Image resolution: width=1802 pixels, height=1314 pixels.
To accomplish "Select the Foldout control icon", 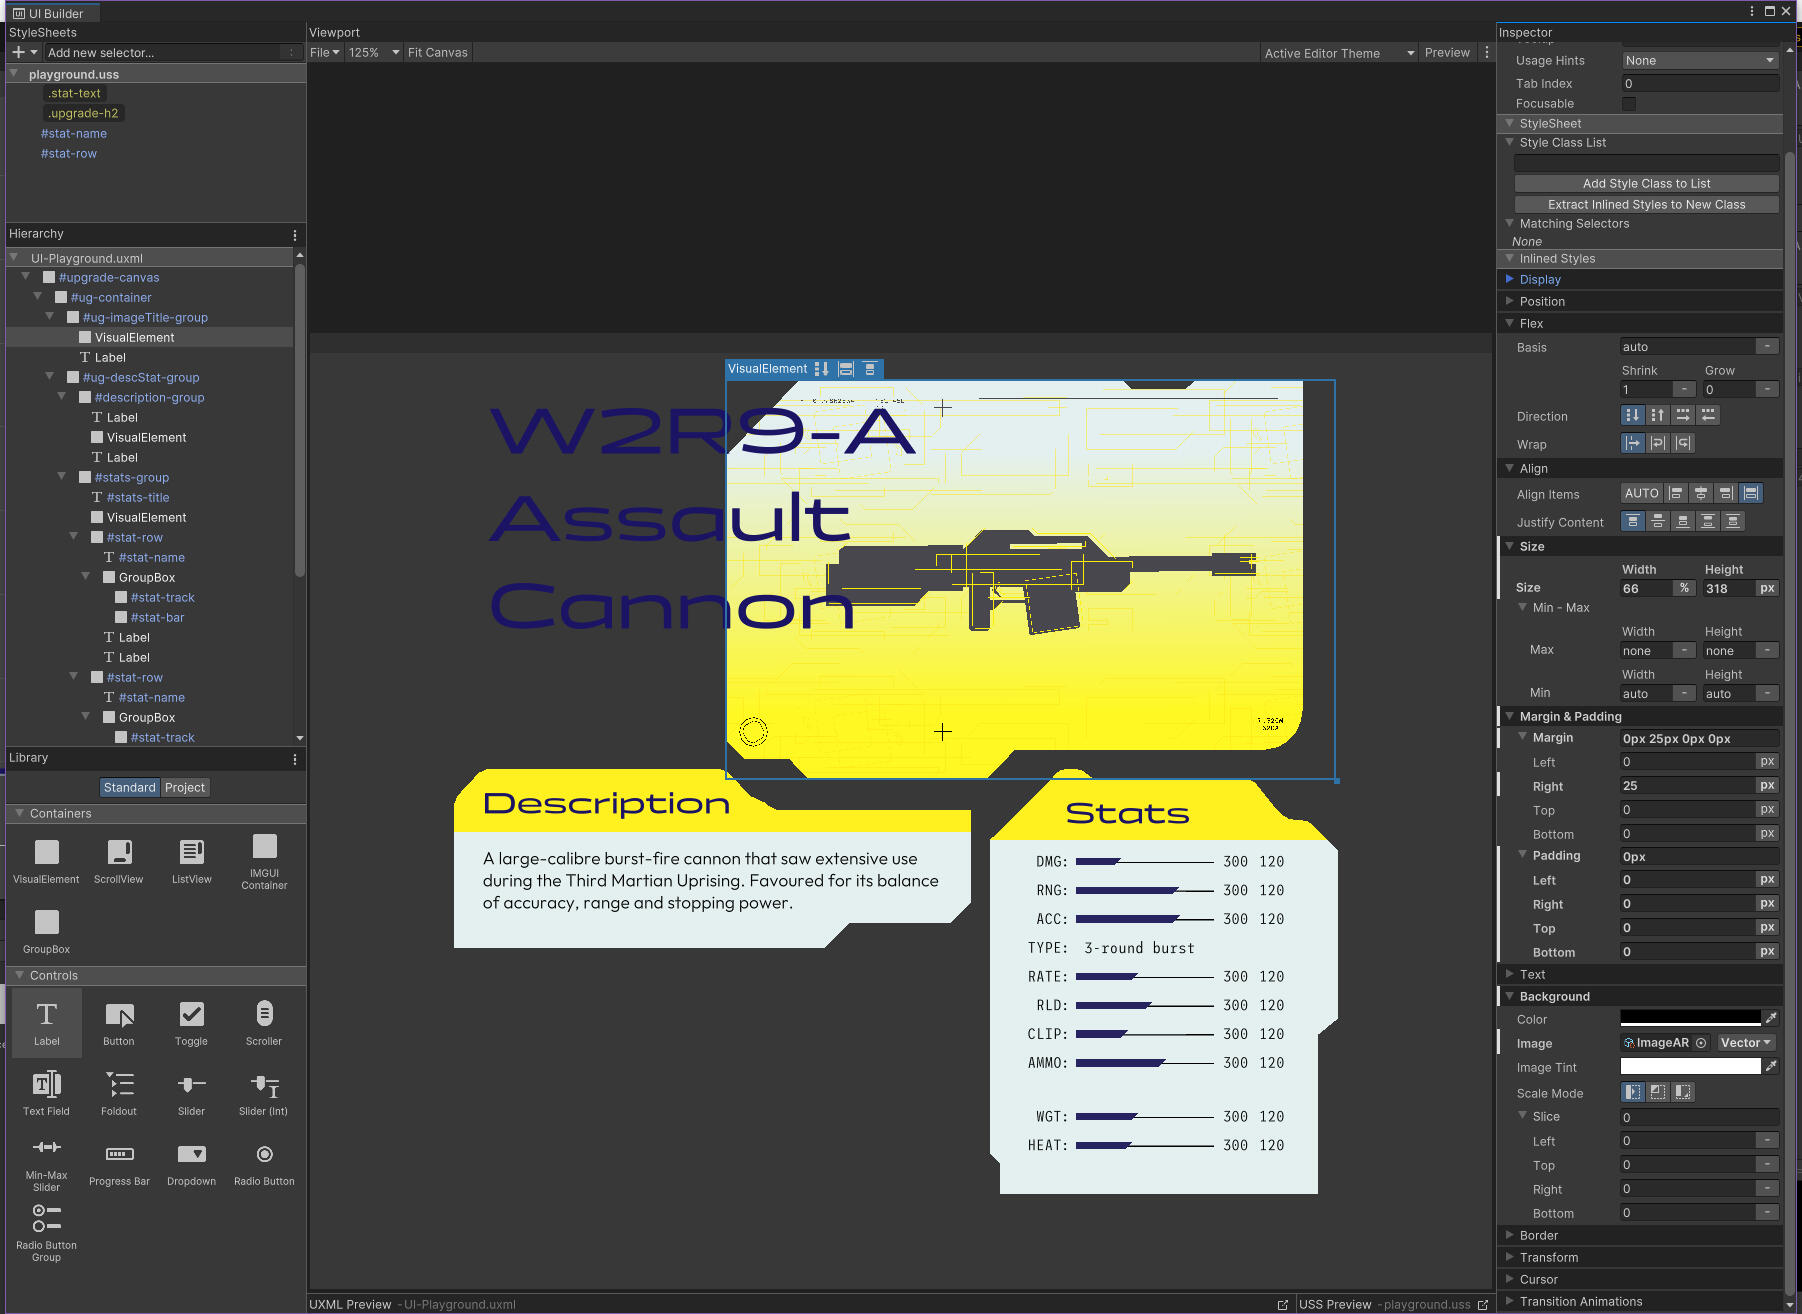I will [119, 1085].
